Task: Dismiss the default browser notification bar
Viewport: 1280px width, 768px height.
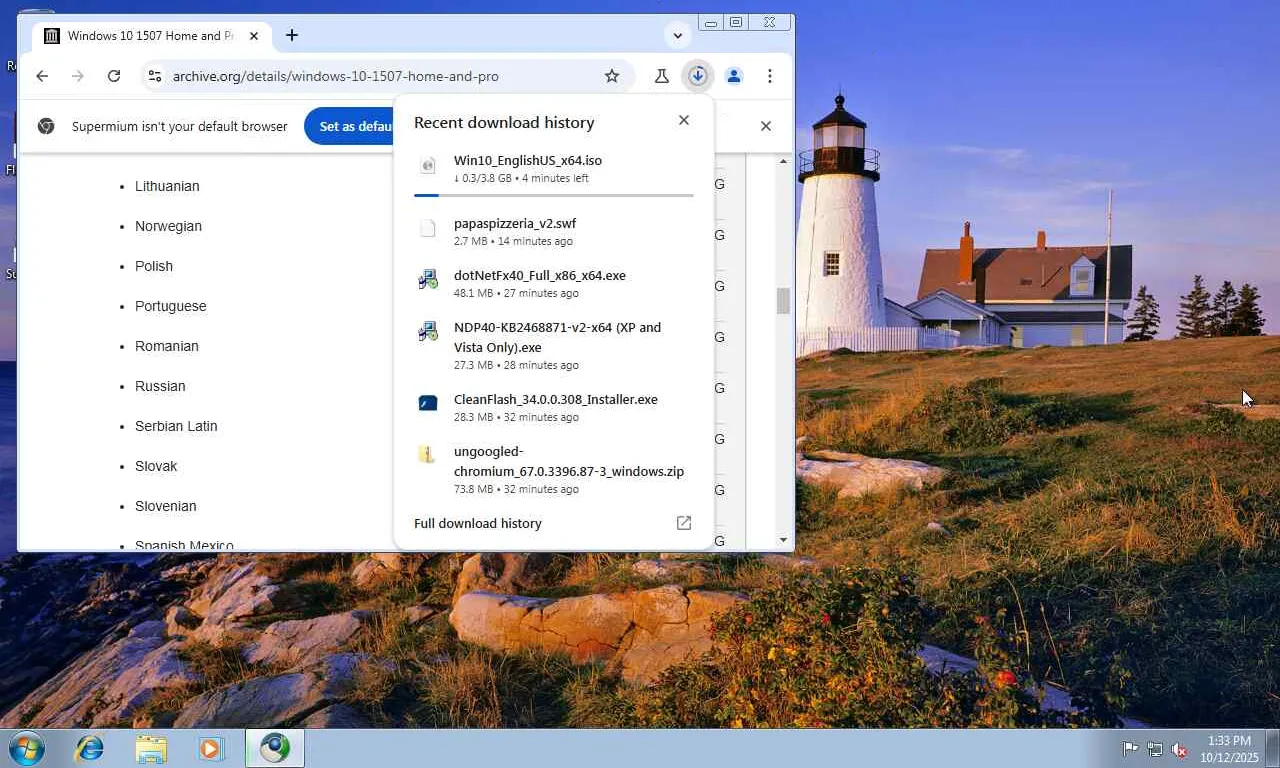Action: click(766, 126)
